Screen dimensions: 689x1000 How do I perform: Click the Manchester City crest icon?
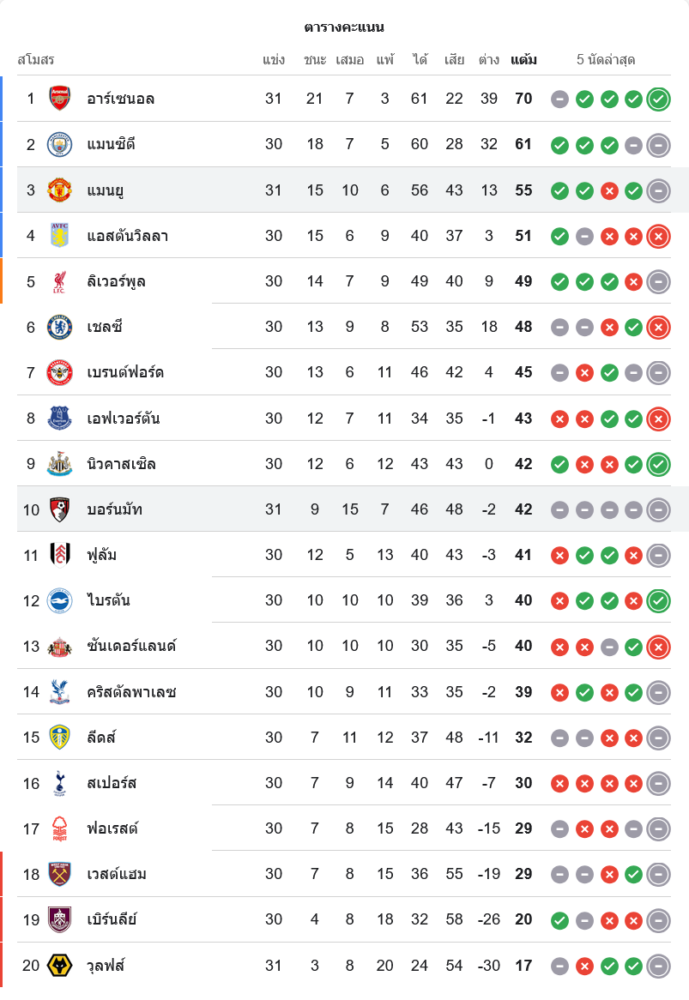(x=60, y=144)
